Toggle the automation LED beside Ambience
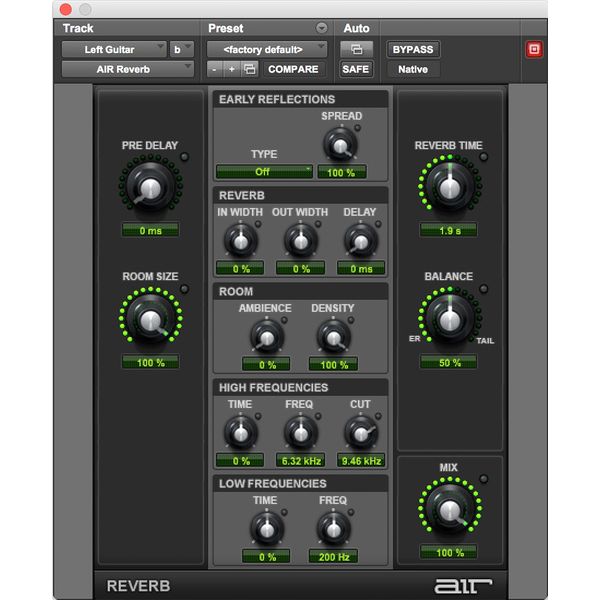Screen dimensions: 600x600 pyautogui.click(x=284, y=320)
